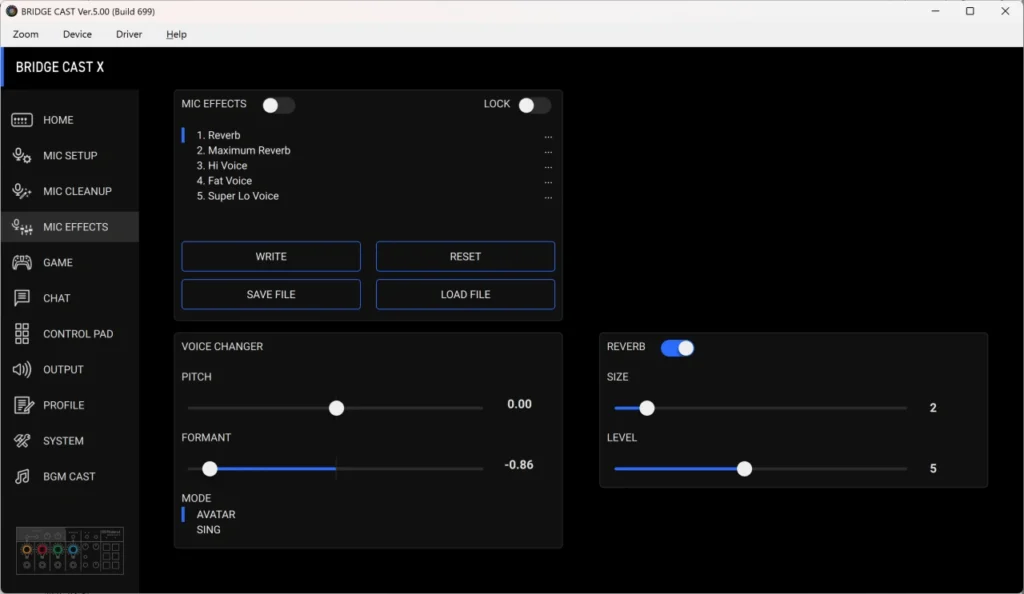Viewport: 1024px width, 594px height.
Task: Disable the REVERB toggle switch
Action: pyautogui.click(x=677, y=348)
